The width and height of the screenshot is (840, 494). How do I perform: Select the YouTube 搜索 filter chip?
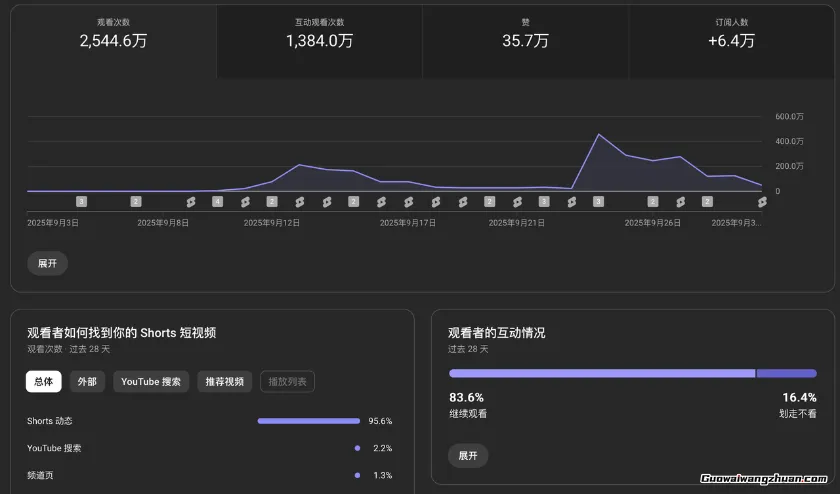tap(151, 381)
